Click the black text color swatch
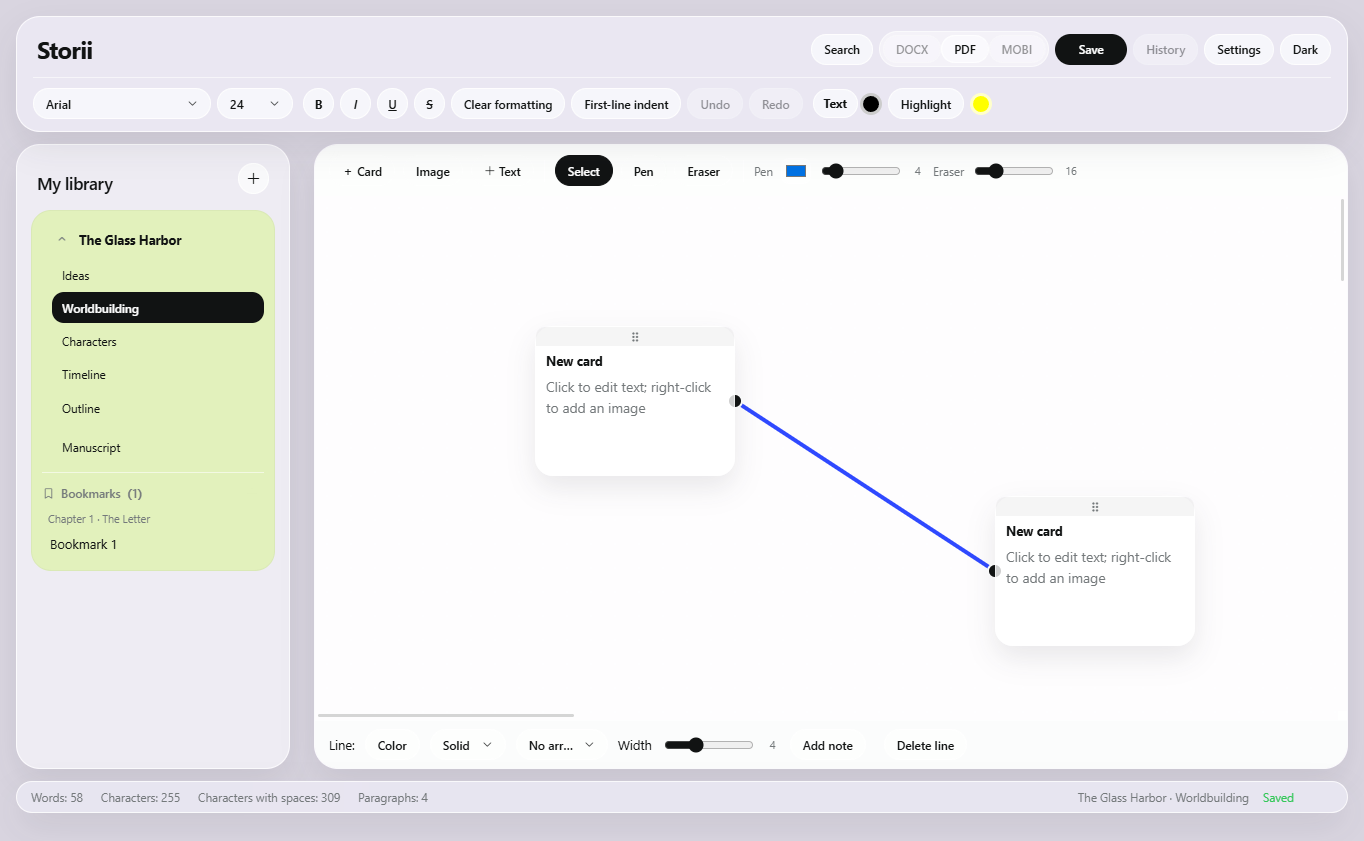Viewport: 1364px width, 841px height. 871,104
